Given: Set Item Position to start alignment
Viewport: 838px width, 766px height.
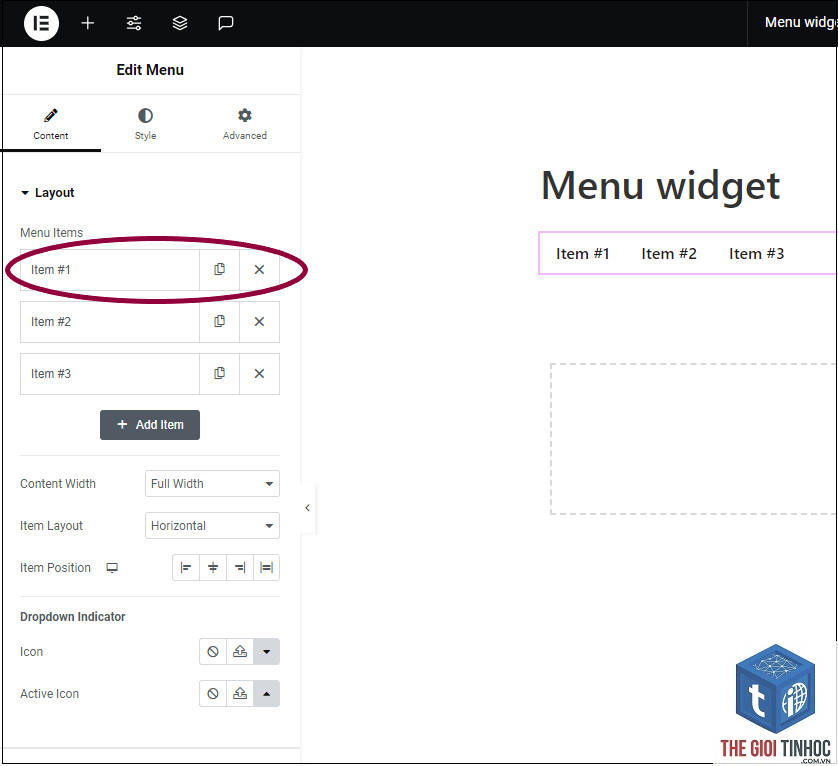Looking at the screenshot, I should pyautogui.click(x=186, y=567).
